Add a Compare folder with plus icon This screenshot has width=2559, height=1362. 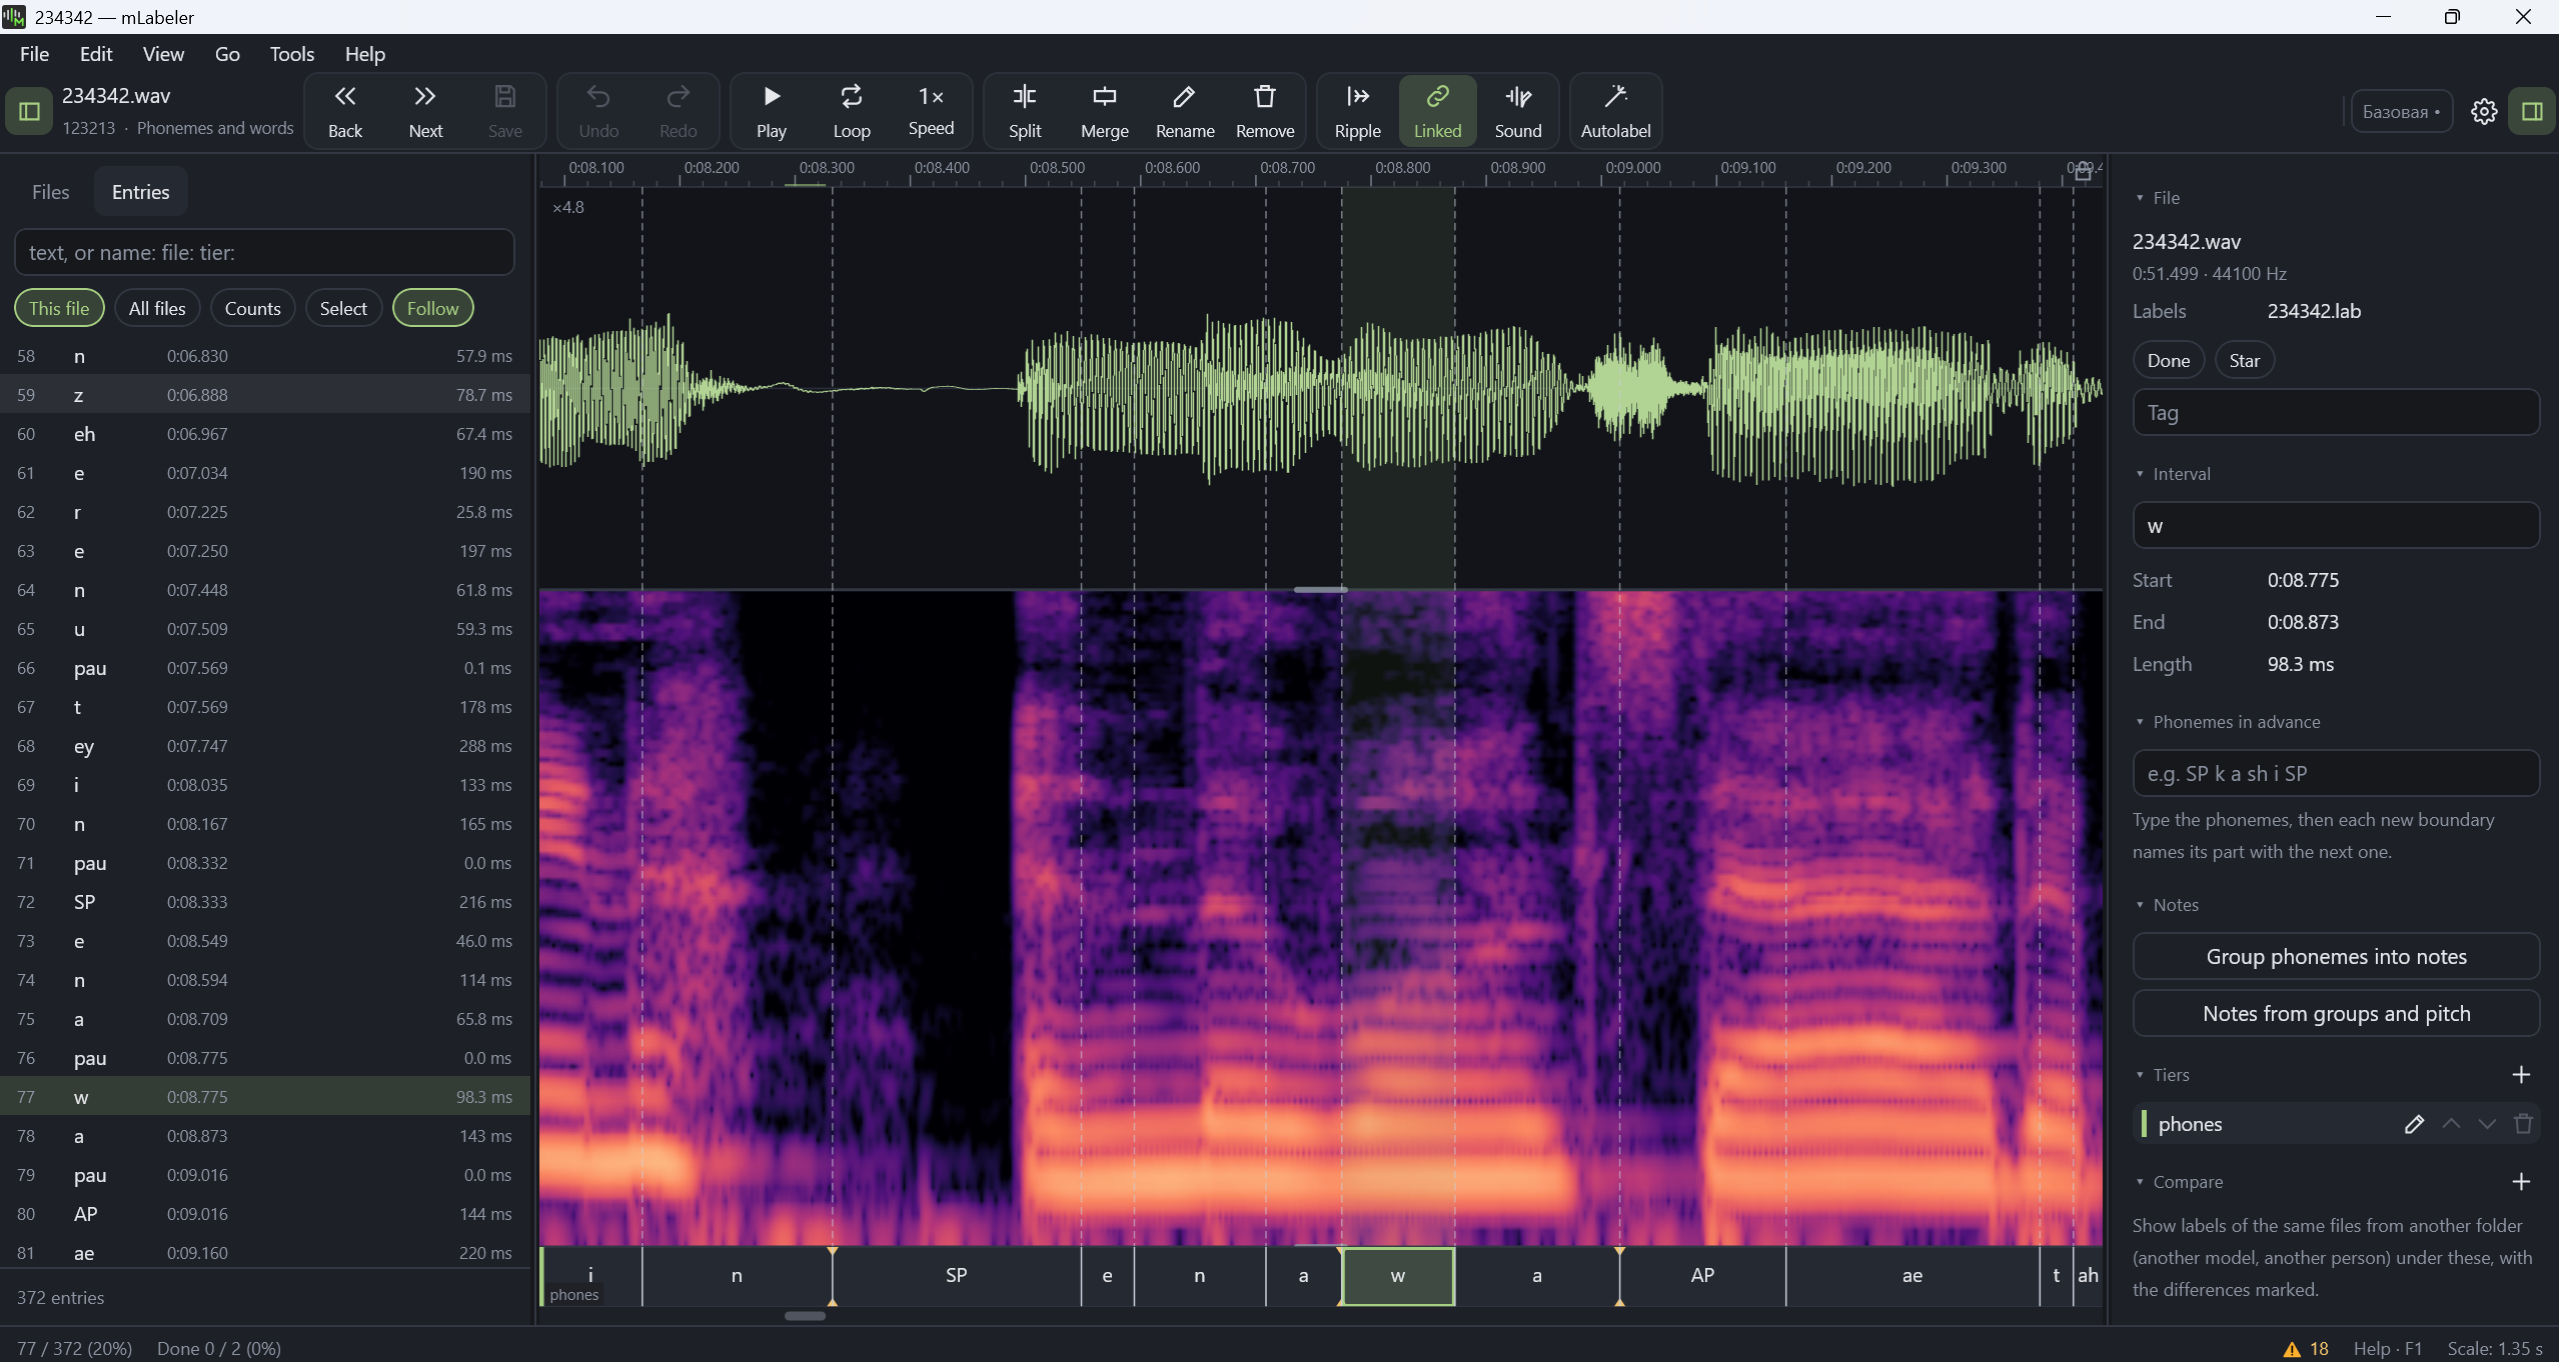[2521, 1182]
